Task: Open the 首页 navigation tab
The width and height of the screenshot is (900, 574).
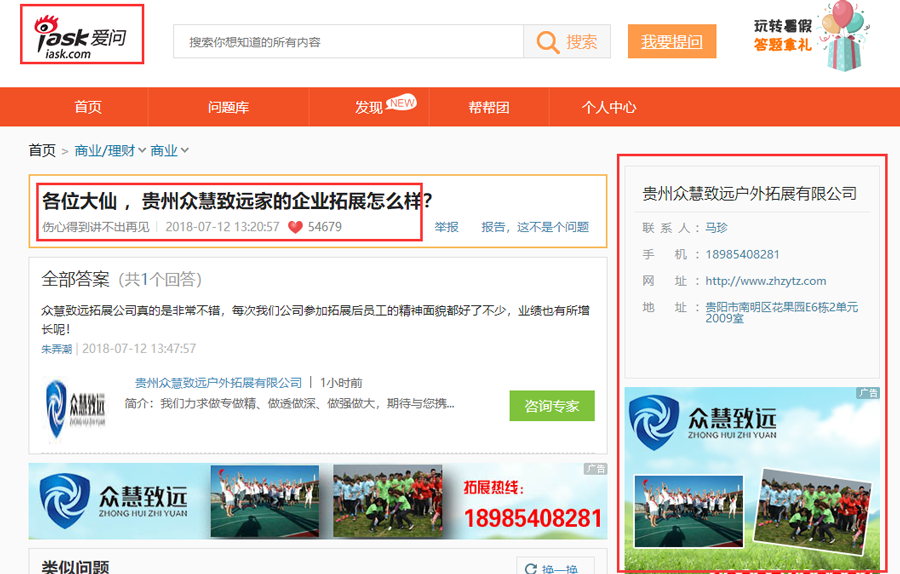Action: point(88,107)
